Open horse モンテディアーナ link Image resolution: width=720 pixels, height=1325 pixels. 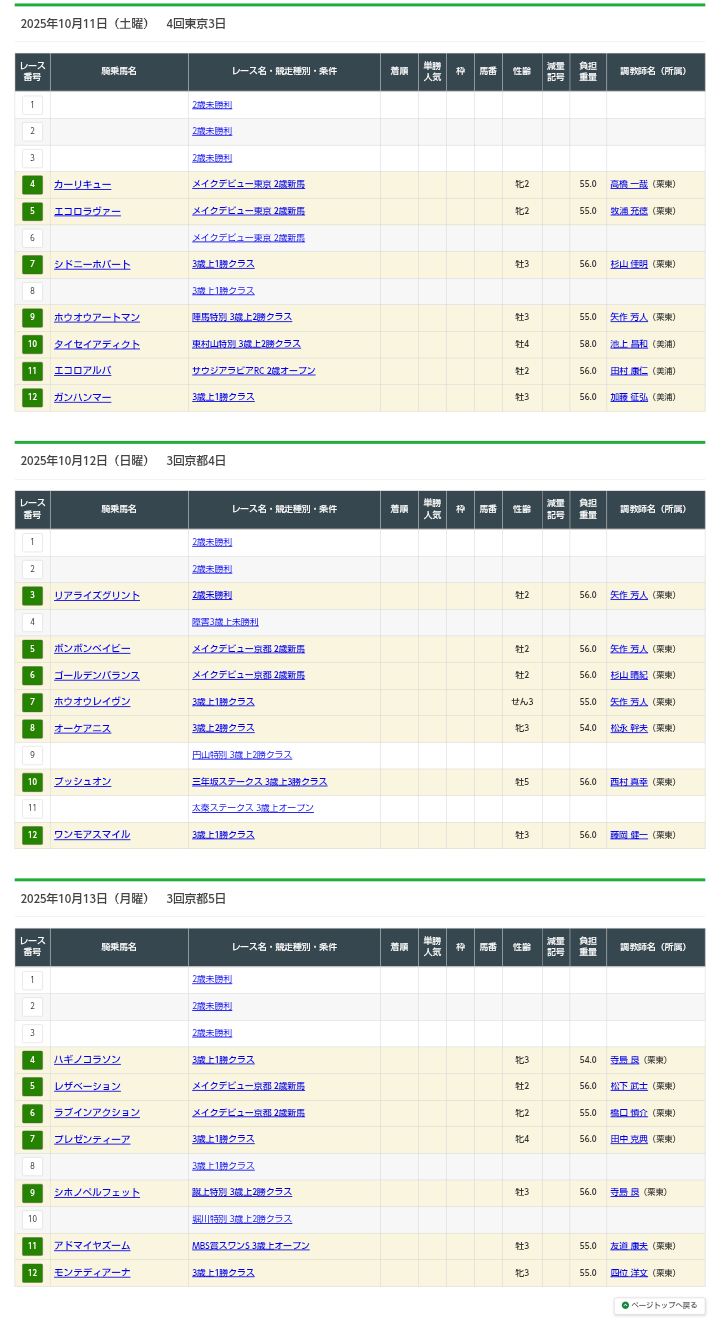(92, 1272)
